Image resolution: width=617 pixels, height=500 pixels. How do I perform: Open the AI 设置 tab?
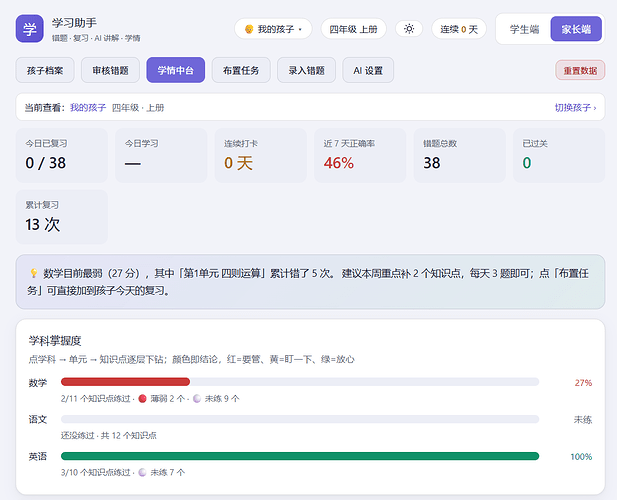(368, 70)
